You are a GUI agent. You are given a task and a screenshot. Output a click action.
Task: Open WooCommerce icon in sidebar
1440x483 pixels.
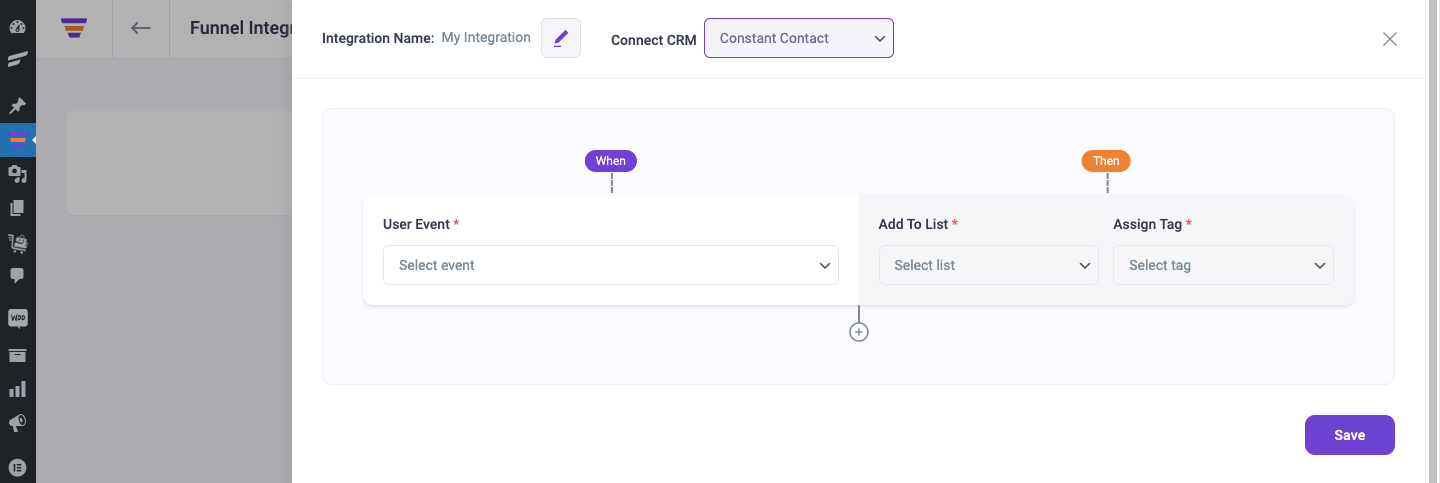17,319
